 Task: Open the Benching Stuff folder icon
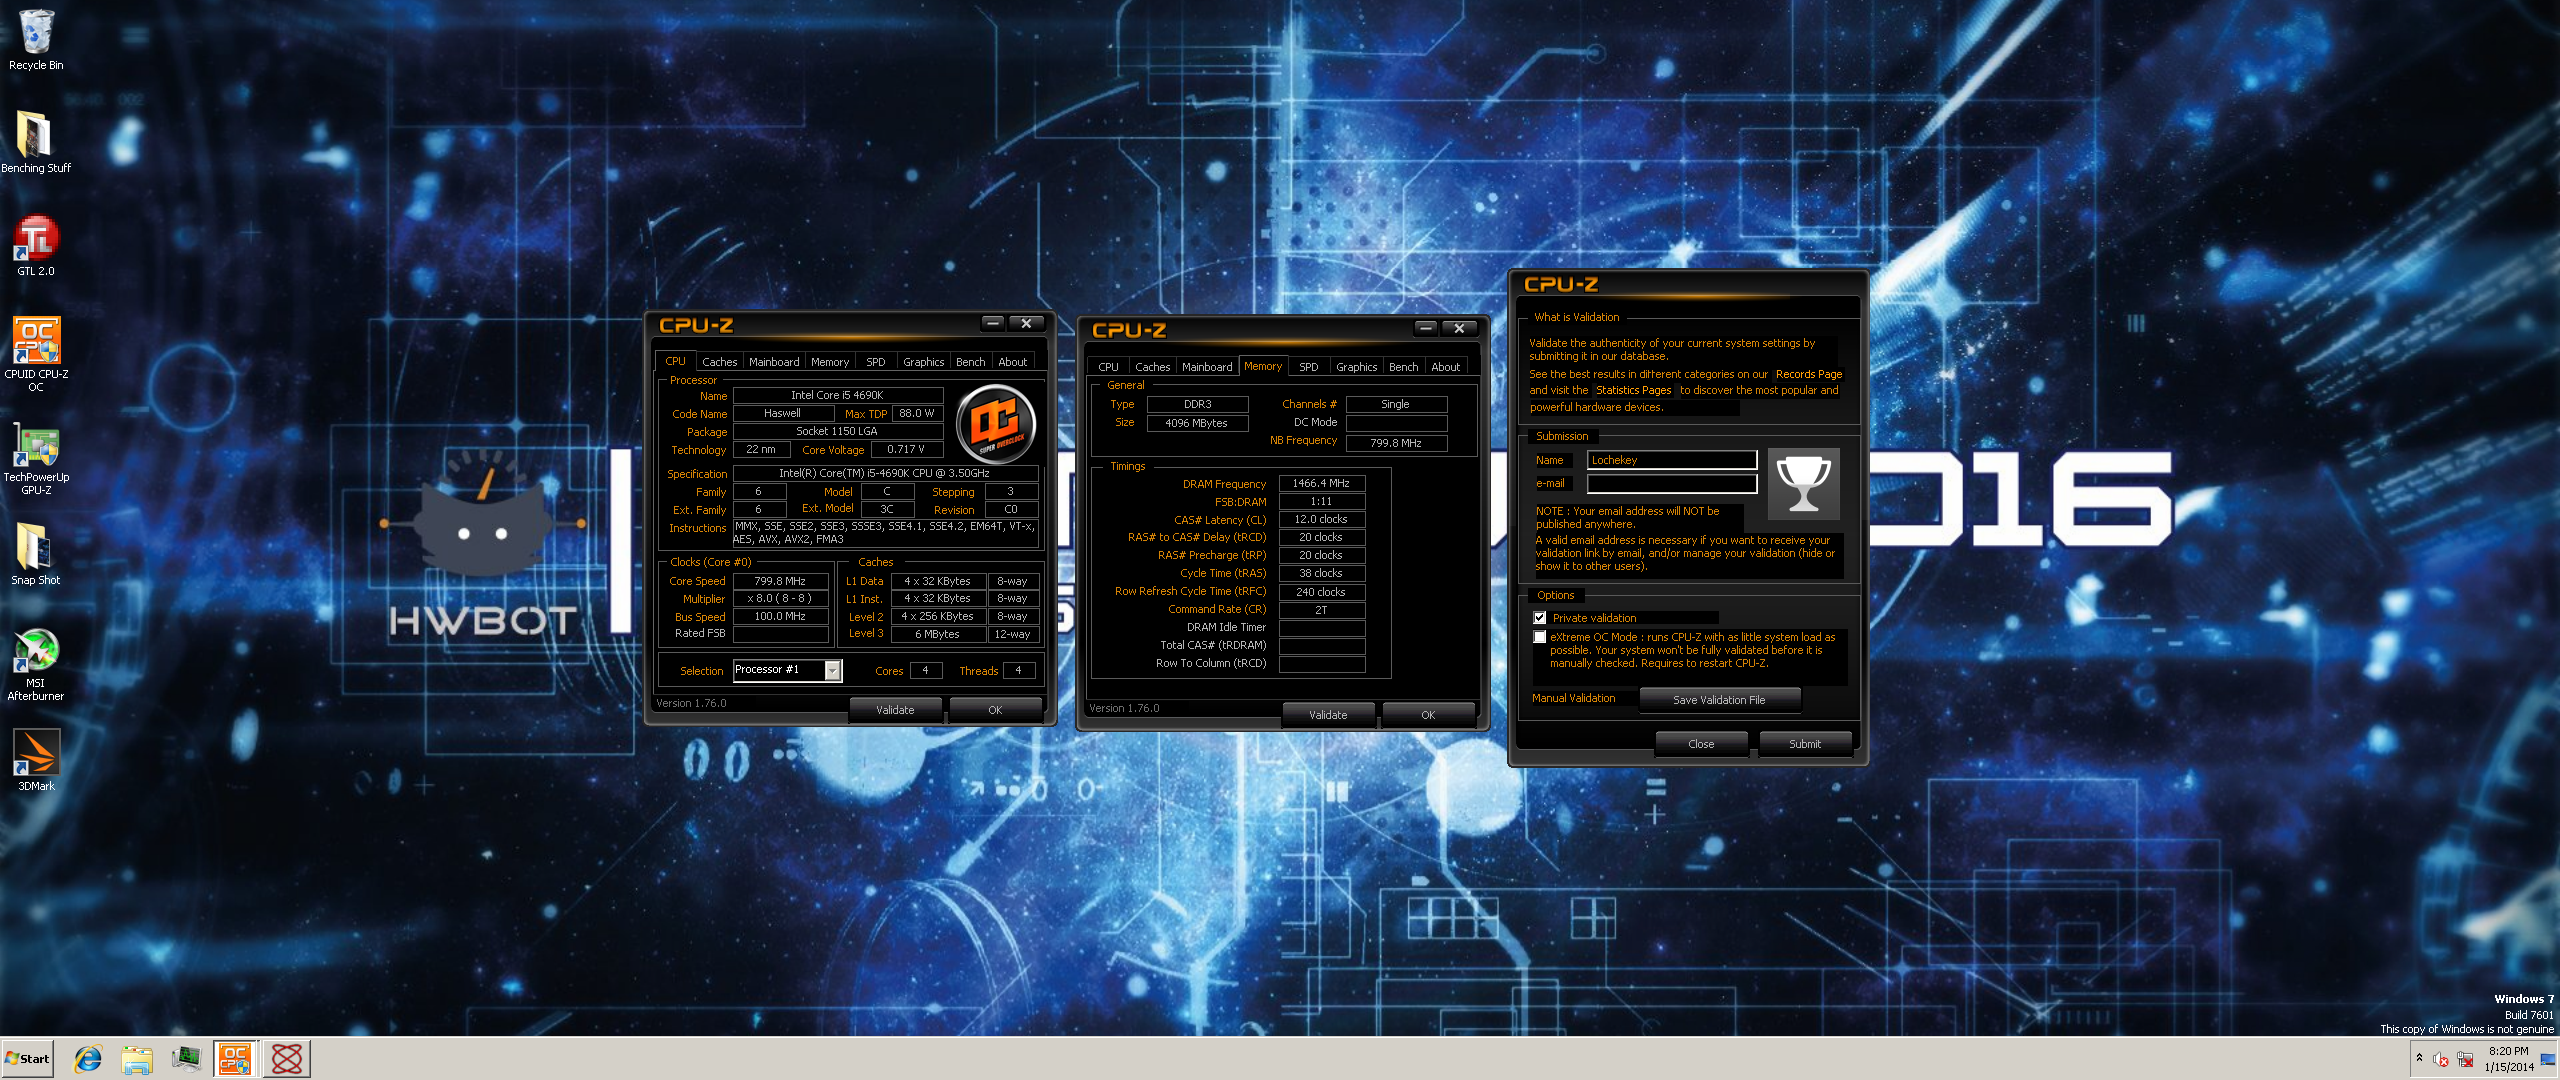[x=36, y=141]
